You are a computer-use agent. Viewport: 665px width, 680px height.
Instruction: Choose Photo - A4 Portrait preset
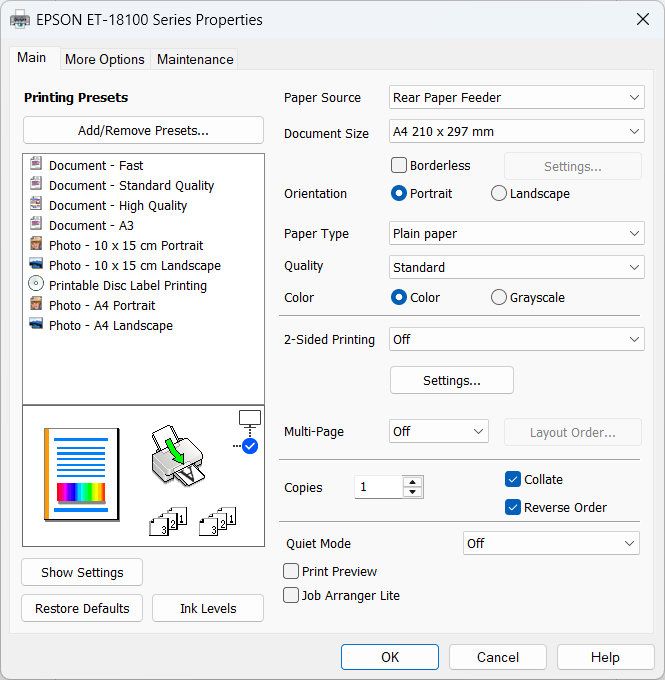click(102, 305)
